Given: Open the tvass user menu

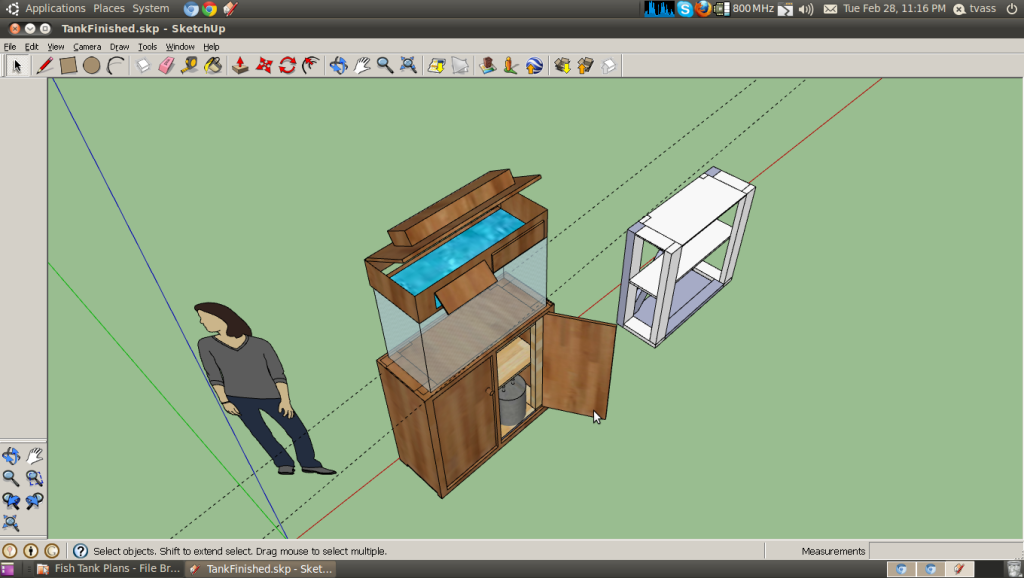Looking at the screenshot, I should pyautogui.click(x=975, y=8).
